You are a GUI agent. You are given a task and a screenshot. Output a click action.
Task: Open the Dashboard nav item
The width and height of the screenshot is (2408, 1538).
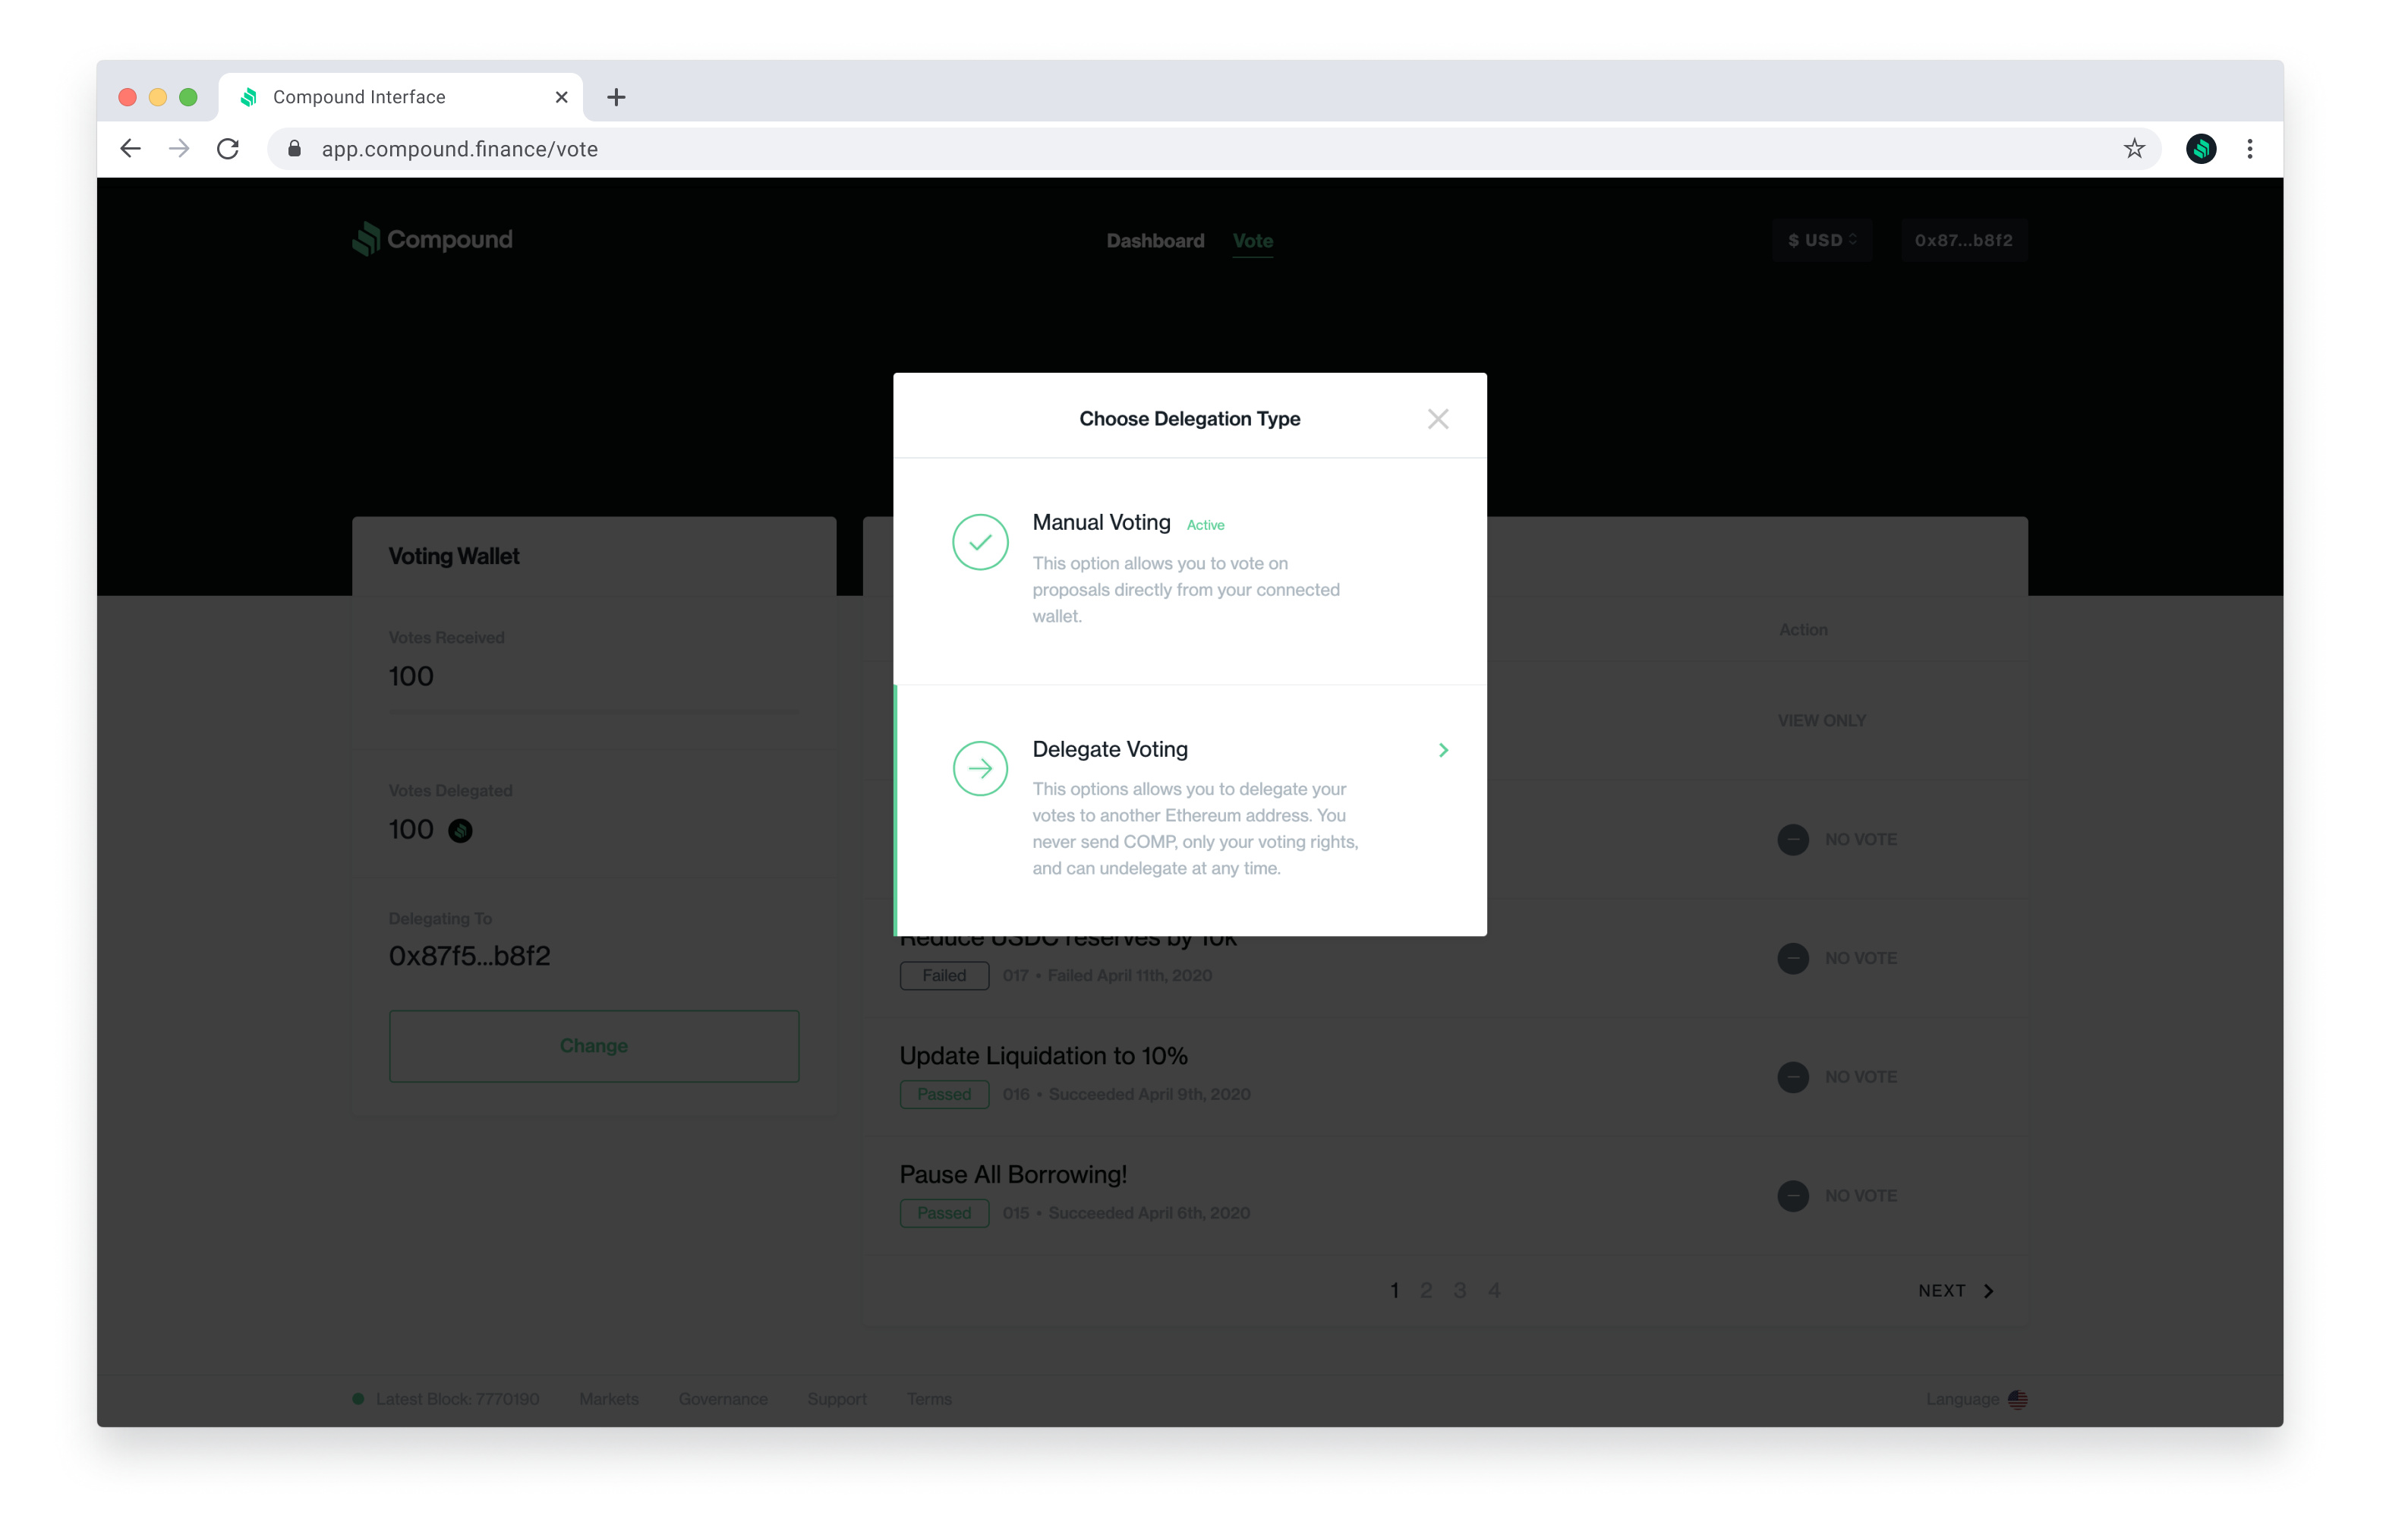tap(1155, 241)
